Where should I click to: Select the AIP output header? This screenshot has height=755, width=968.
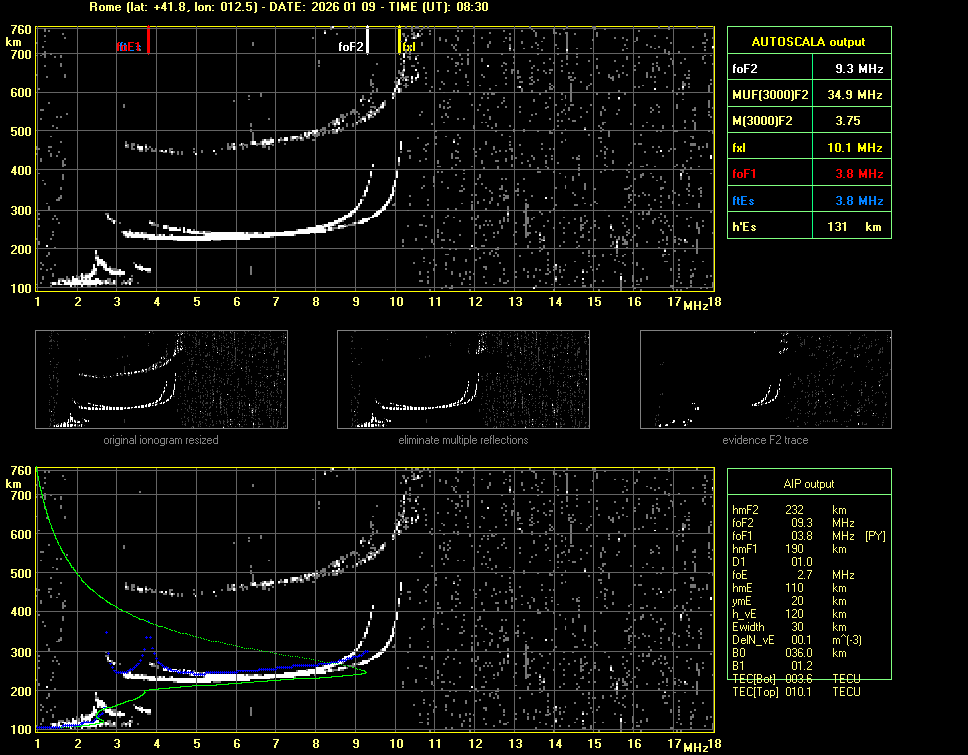pyautogui.click(x=808, y=484)
